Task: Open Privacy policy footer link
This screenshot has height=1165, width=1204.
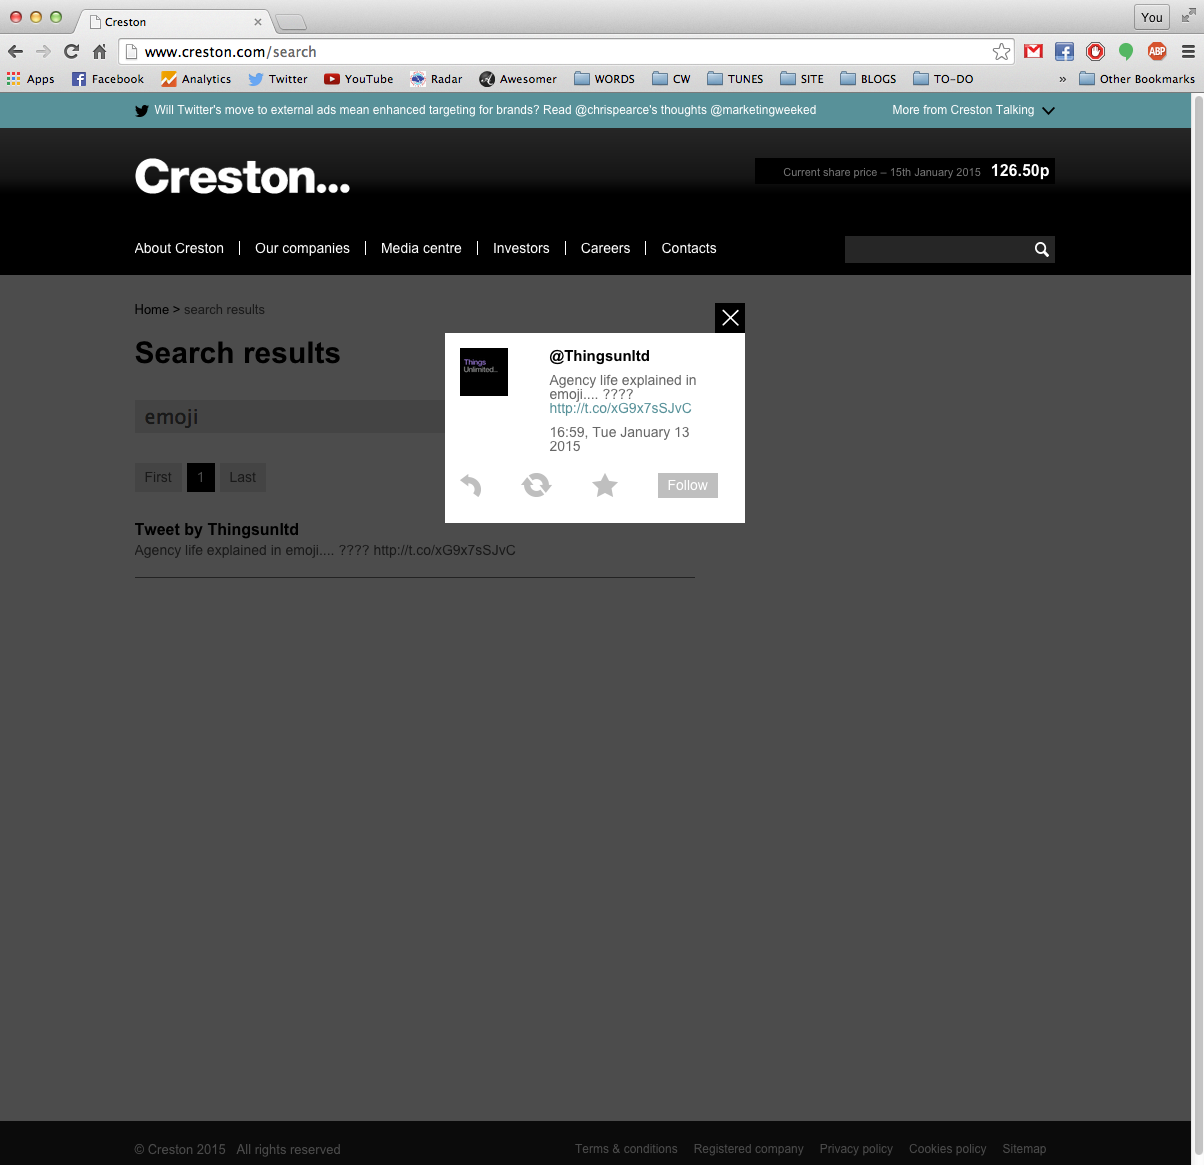Action: [x=856, y=1149]
